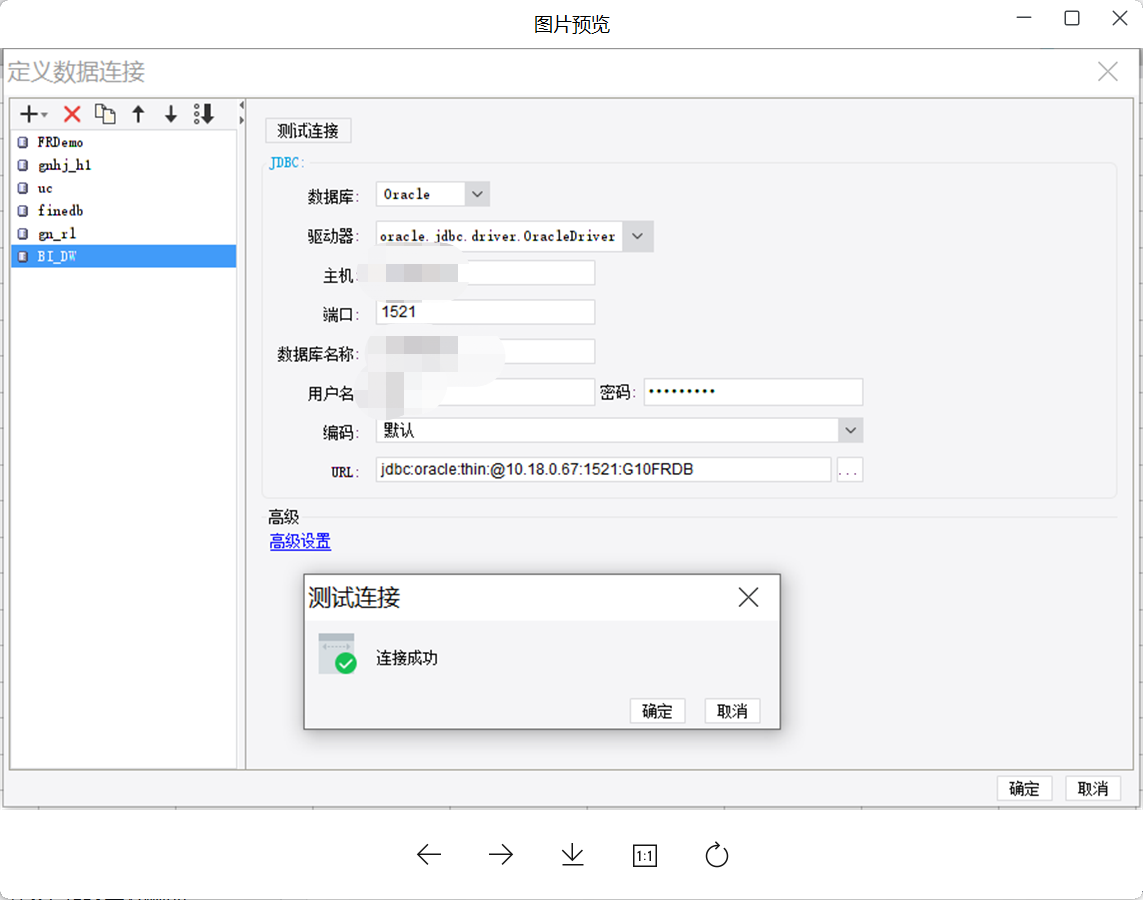Viewport: 1143px width, 900px height.
Task: Minimize the 图片预览 window
Action: pyautogui.click(x=1024, y=17)
